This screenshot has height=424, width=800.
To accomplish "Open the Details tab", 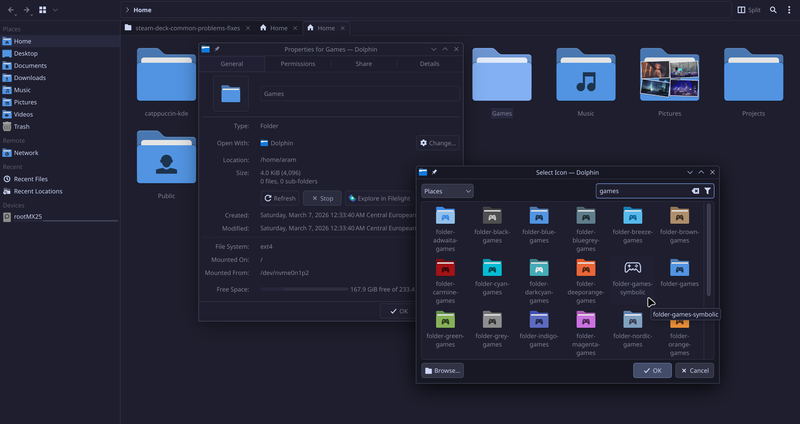I will point(430,64).
